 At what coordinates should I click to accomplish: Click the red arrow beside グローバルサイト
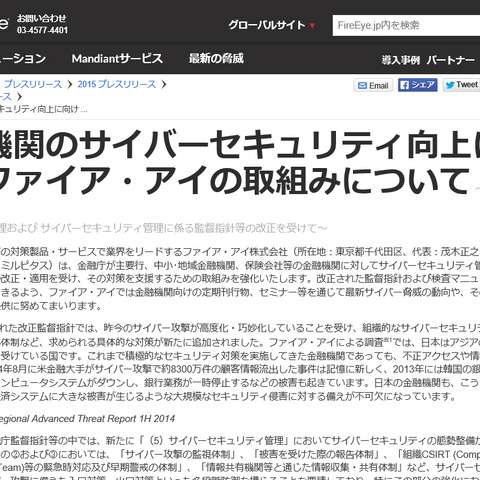312,26
